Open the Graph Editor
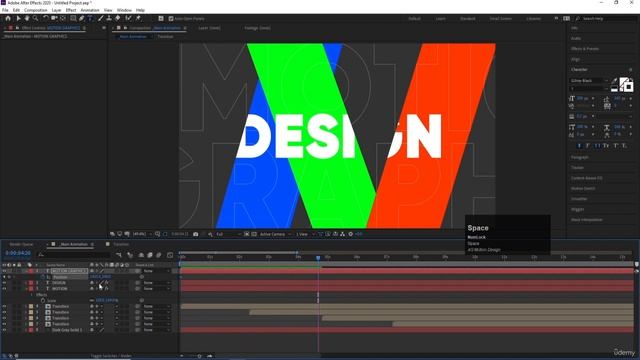This screenshot has height=360, width=640. [x=170, y=255]
